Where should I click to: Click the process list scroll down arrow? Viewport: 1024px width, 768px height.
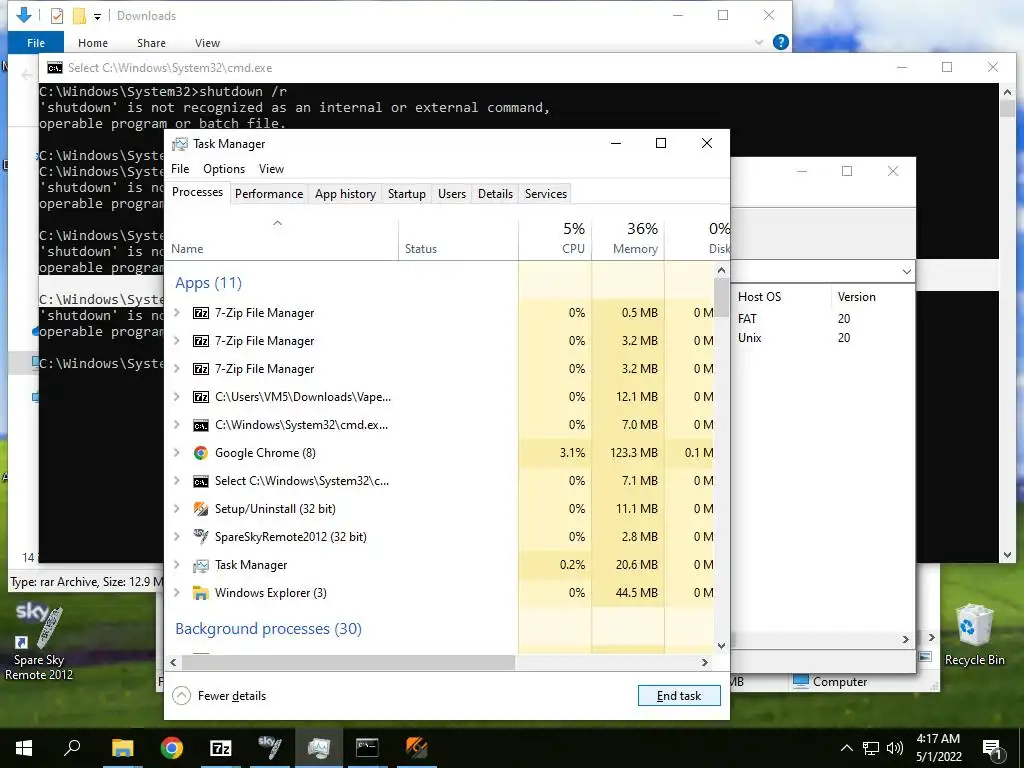tap(722, 646)
